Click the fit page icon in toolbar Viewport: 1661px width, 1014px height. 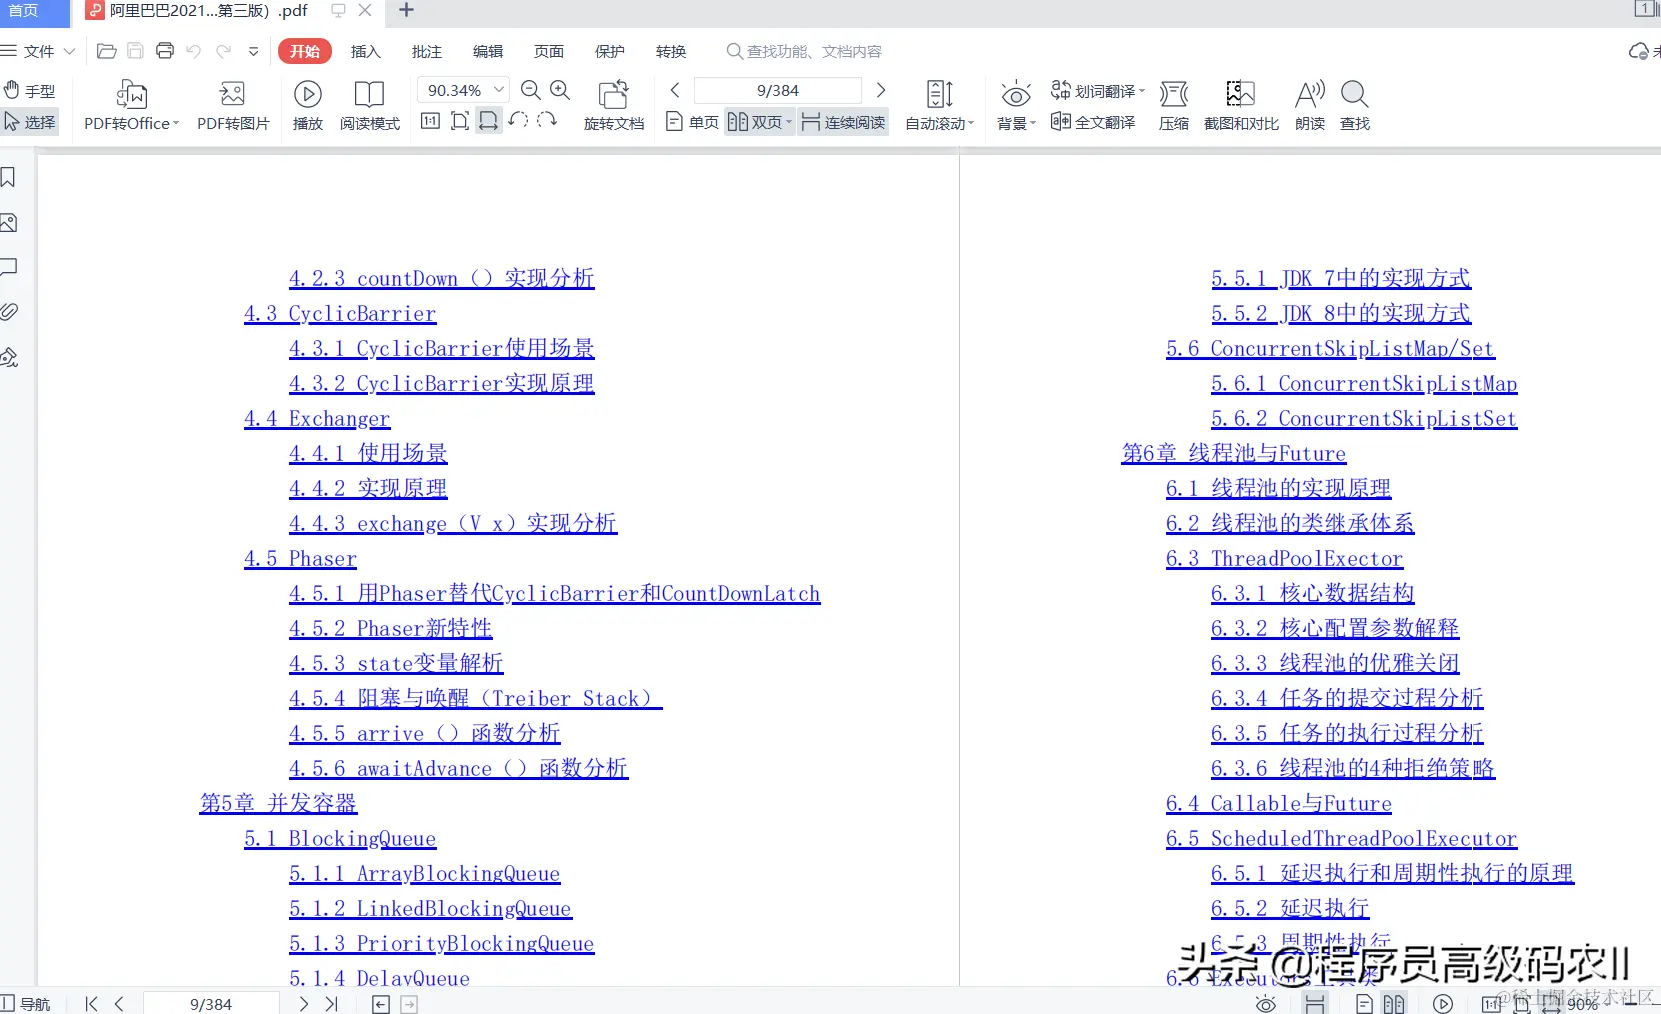point(460,121)
